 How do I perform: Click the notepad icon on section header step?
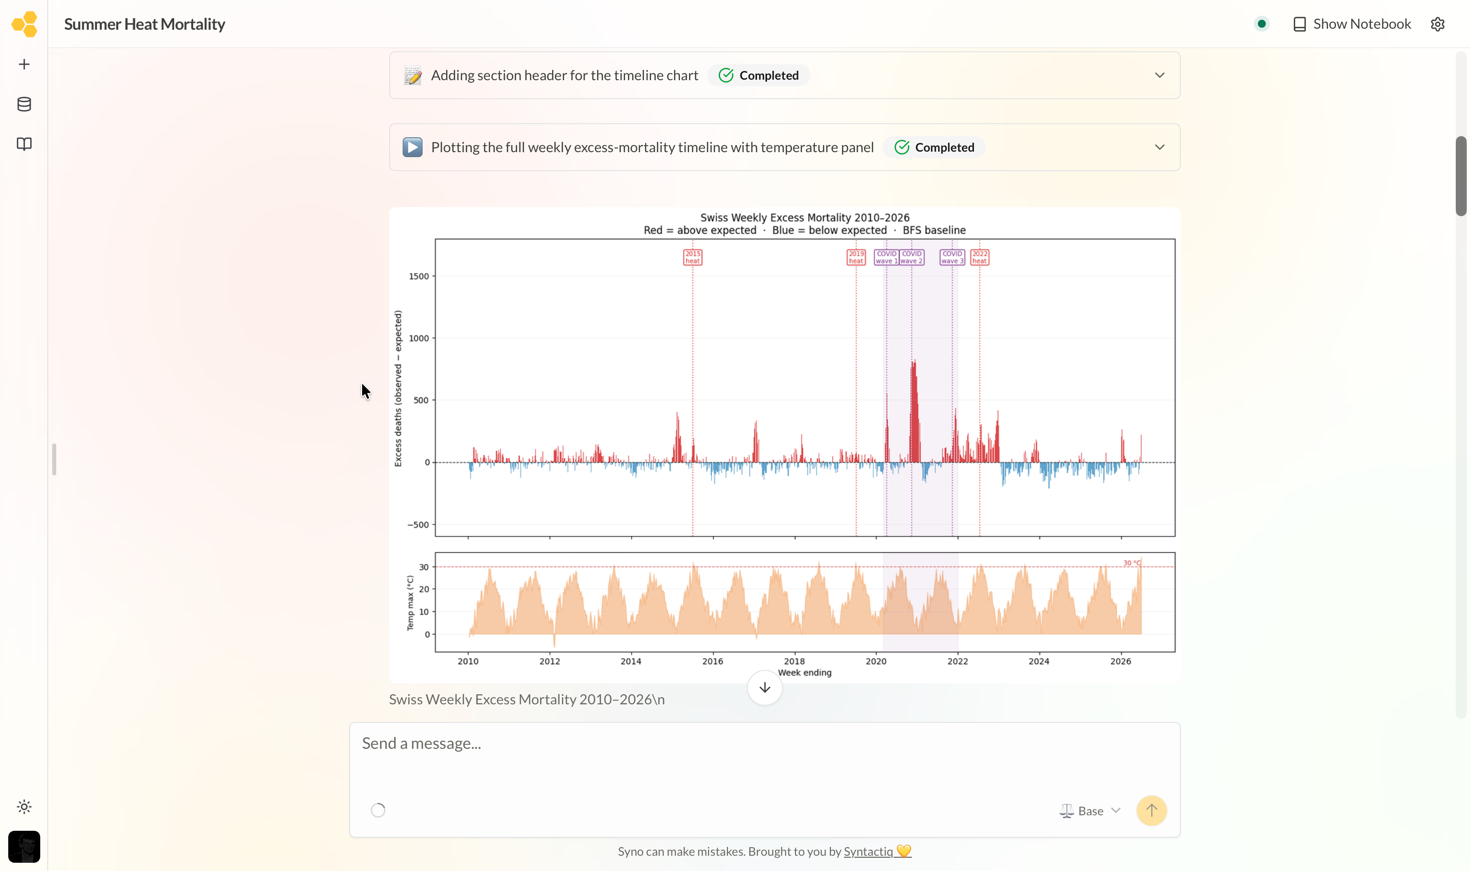[413, 76]
